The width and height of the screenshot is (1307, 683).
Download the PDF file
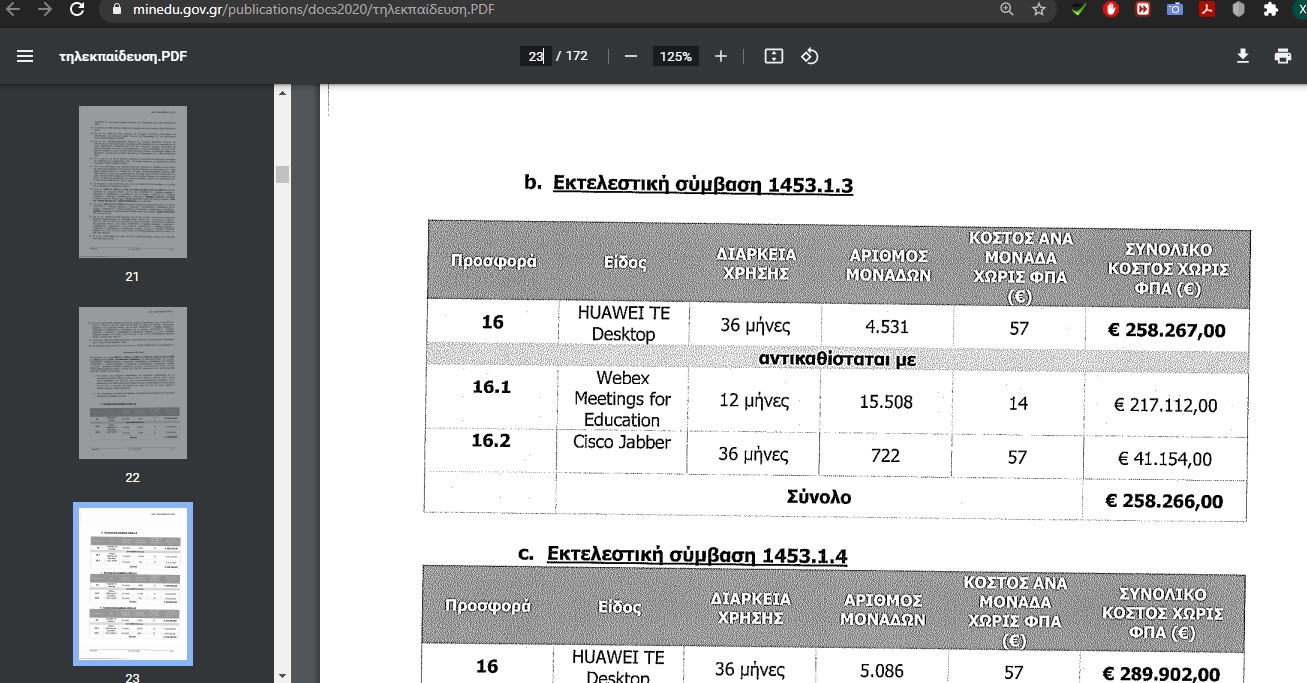tap(1243, 56)
